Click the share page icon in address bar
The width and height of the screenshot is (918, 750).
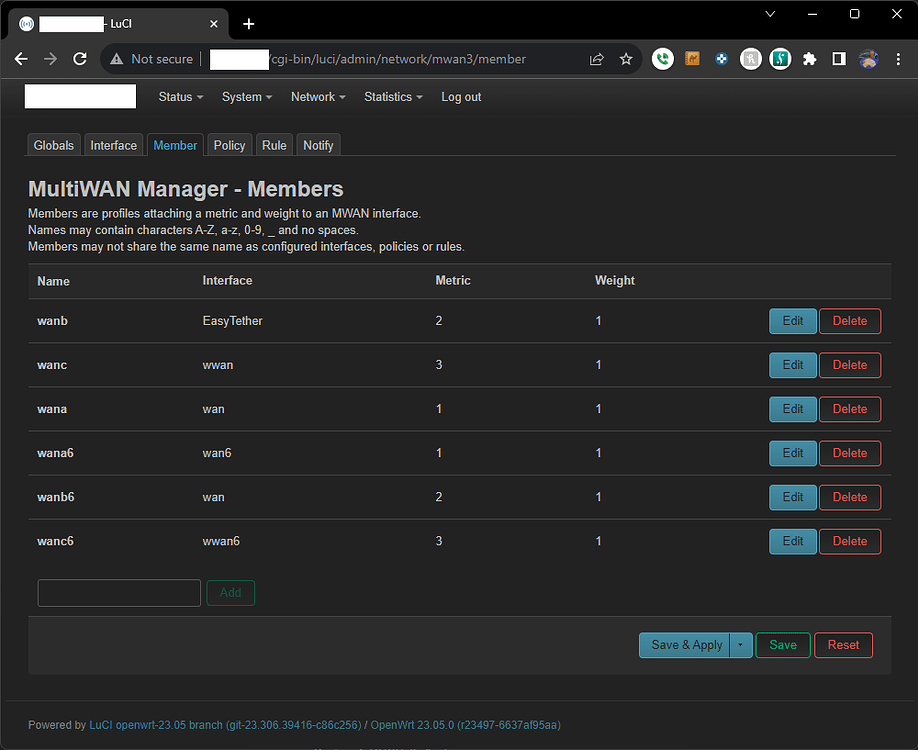(597, 59)
